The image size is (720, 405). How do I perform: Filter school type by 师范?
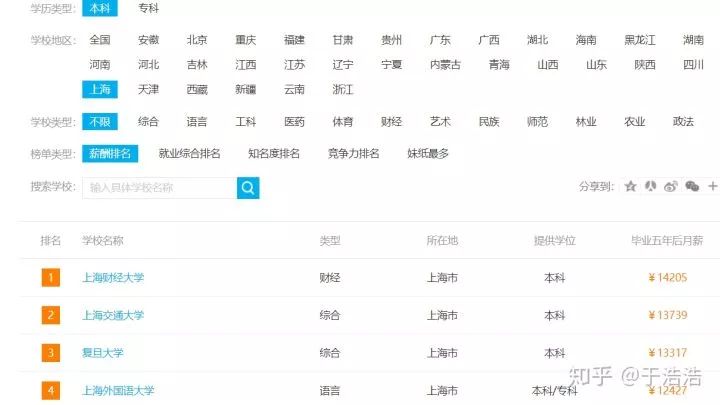click(538, 122)
